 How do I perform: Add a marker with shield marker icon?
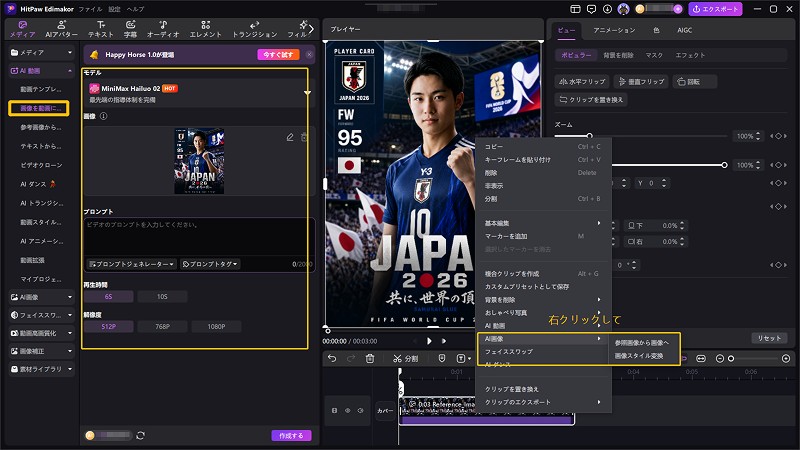pos(442,359)
